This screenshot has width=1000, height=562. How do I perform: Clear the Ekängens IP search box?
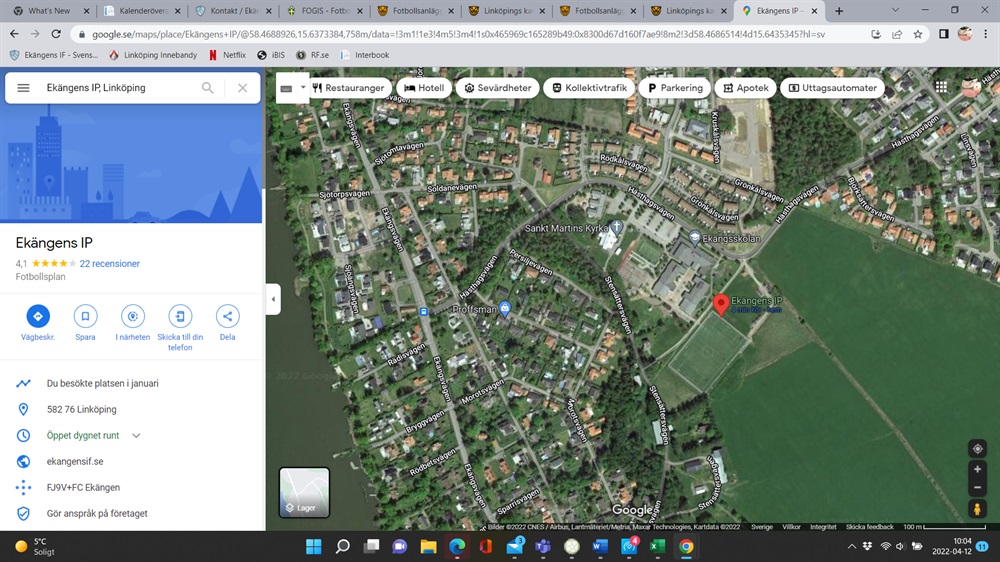tap(242, 88)
